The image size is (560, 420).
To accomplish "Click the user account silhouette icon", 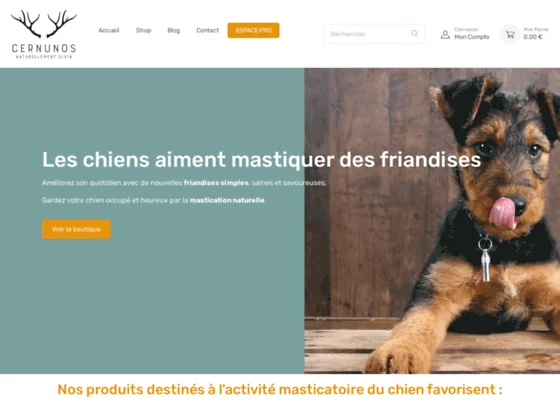I will click(445, 34).
